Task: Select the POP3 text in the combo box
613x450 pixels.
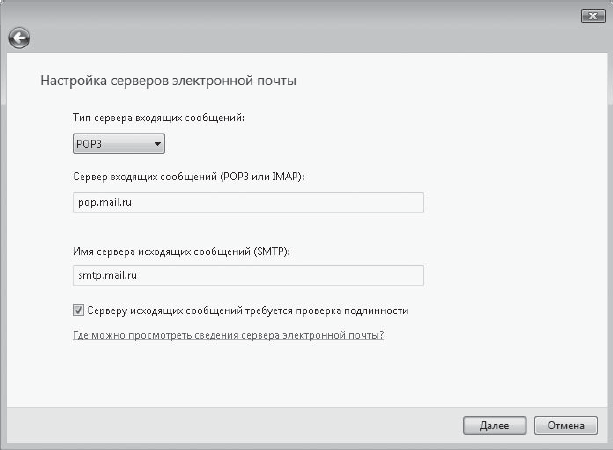Action: pyautogui.click(x=89, y=144)
